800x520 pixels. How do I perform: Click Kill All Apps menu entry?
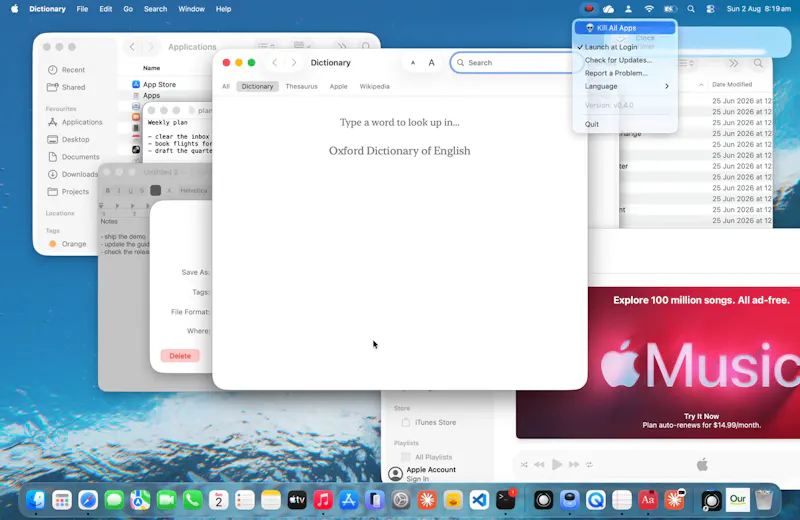pyautogui.click(x=625, y=28)
